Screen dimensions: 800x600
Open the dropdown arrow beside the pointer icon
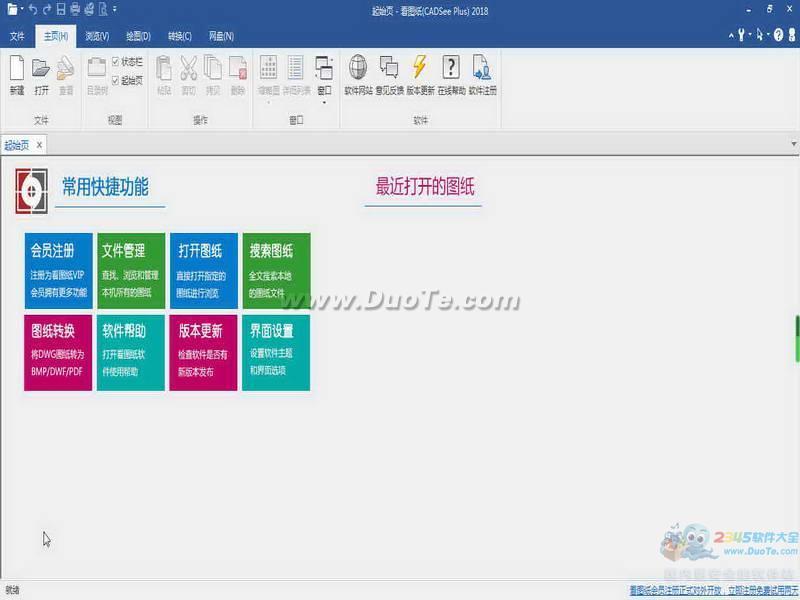[x=768, y=35]
